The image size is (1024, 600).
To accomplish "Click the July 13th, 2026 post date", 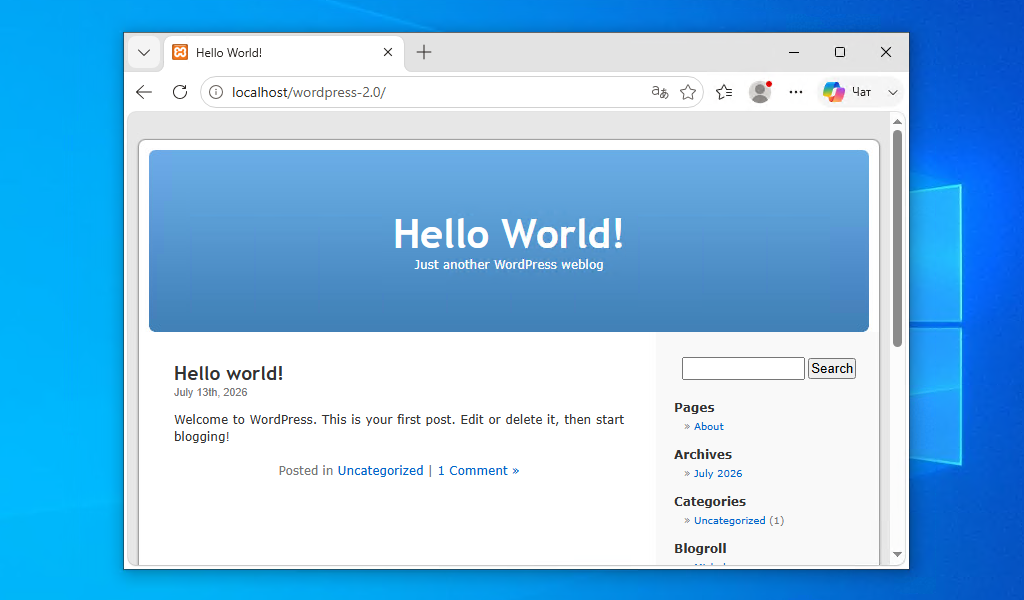I will click(210, 392).
